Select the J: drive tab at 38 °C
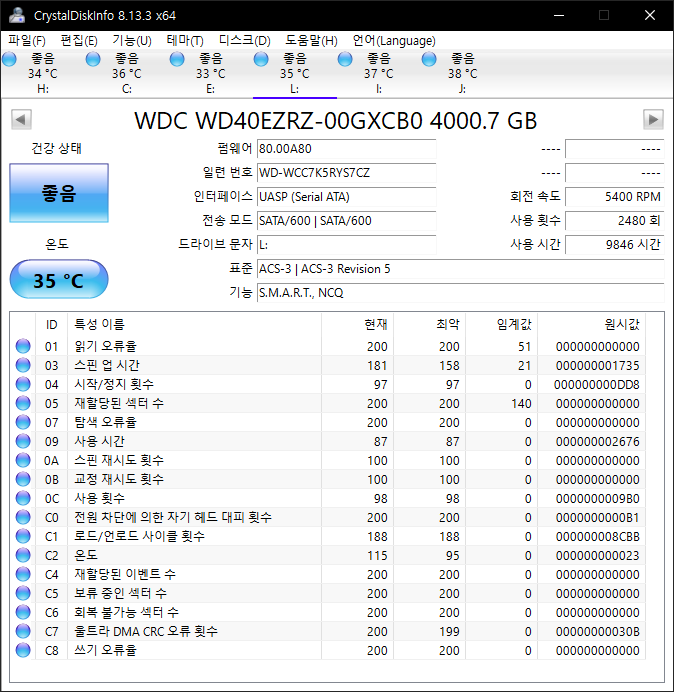674x692 pixels. pyautogui.click(x=462, y=73)
